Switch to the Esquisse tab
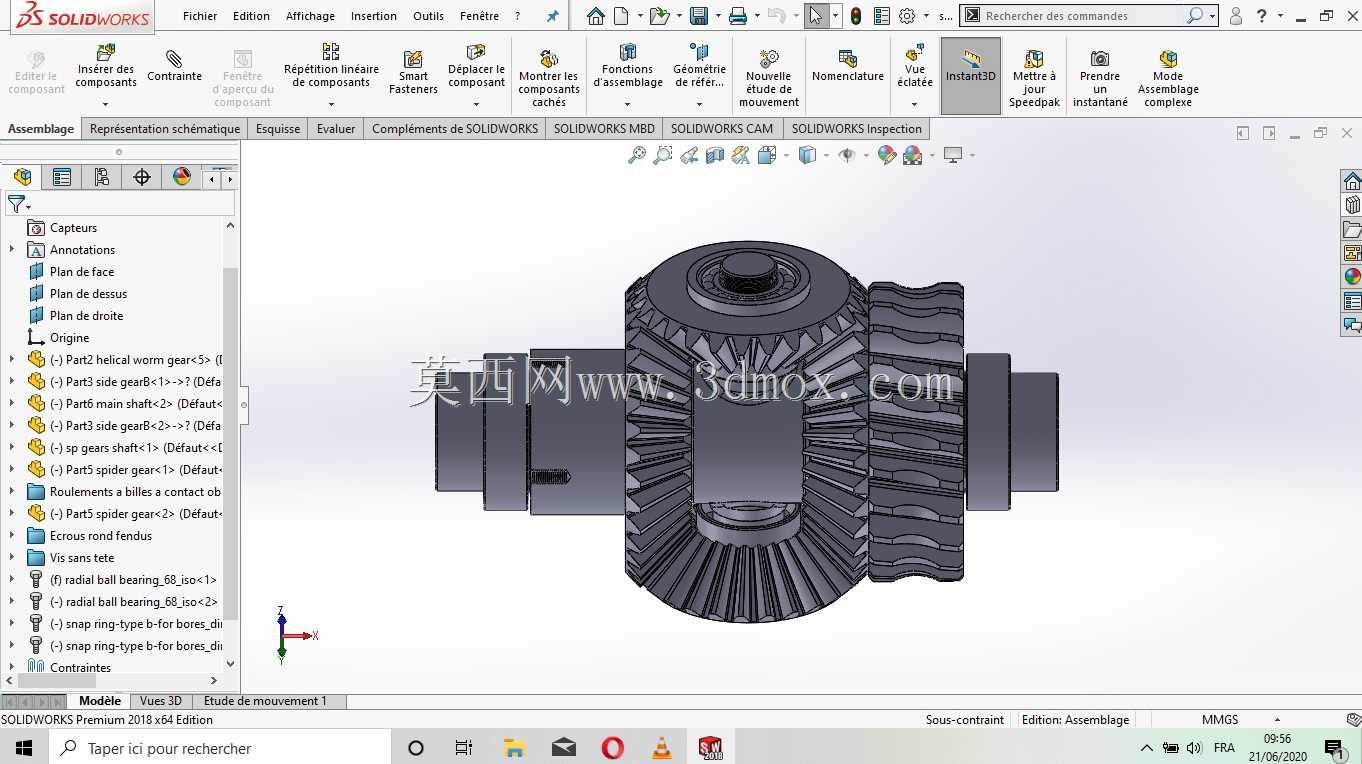 pos(278,129)
